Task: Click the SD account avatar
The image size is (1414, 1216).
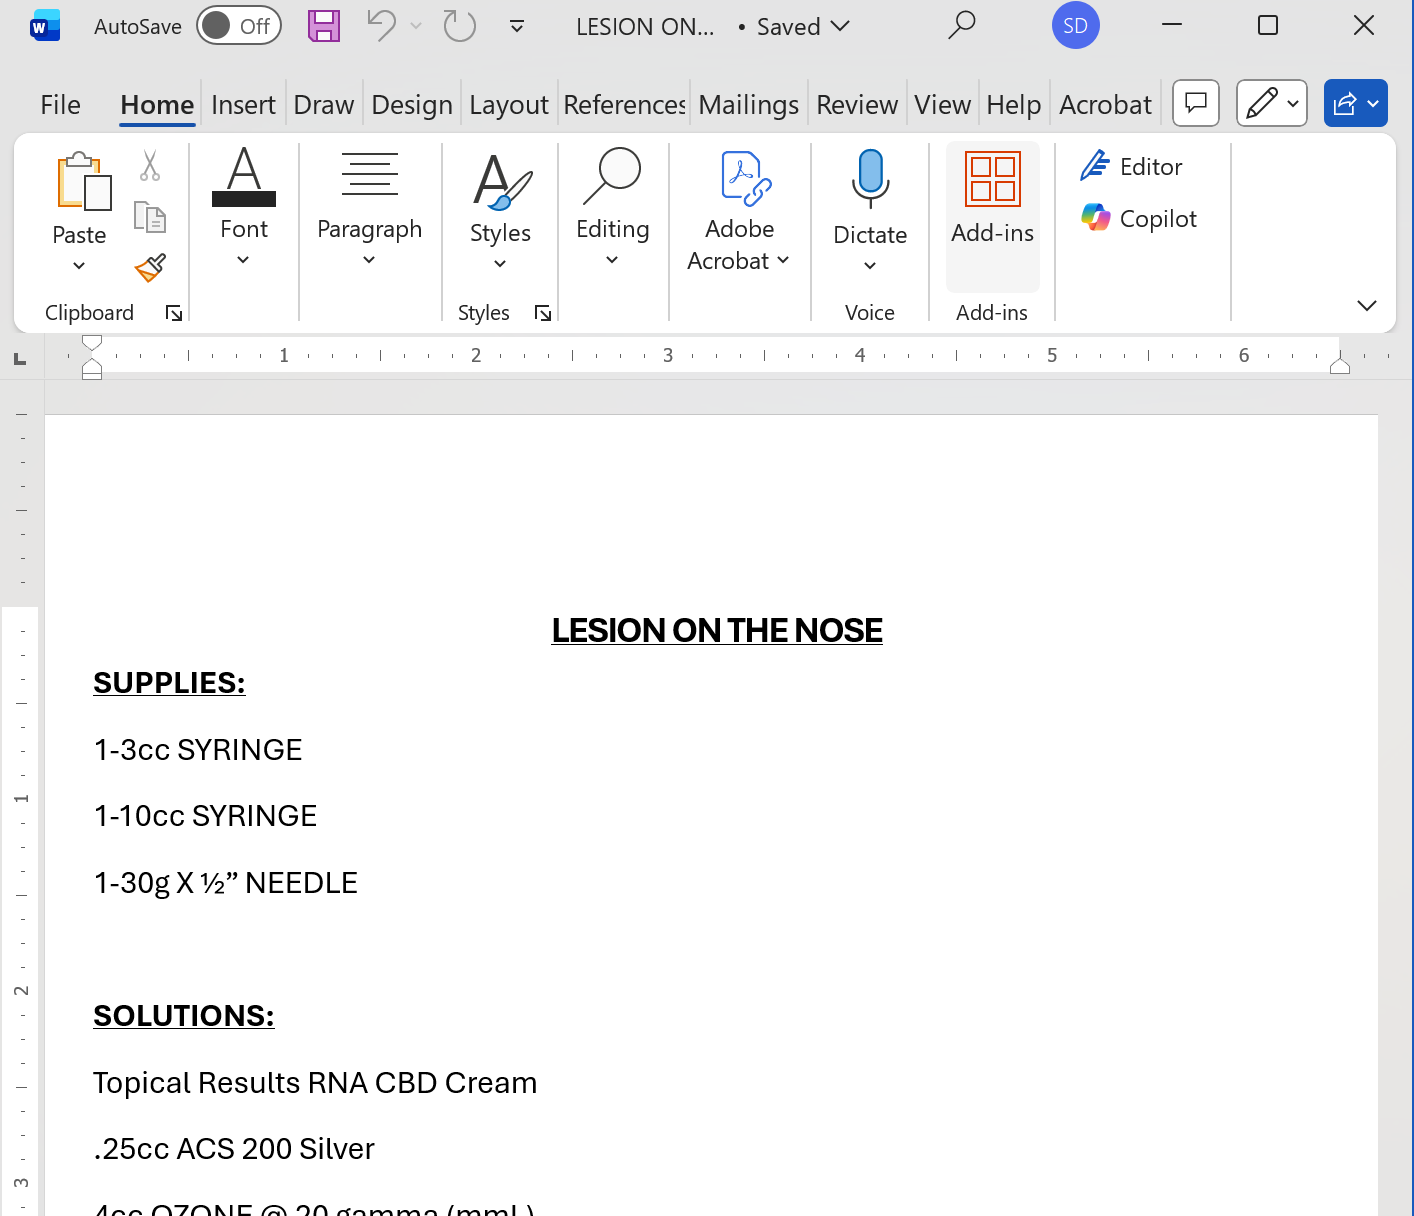Action: point(1075,26)
